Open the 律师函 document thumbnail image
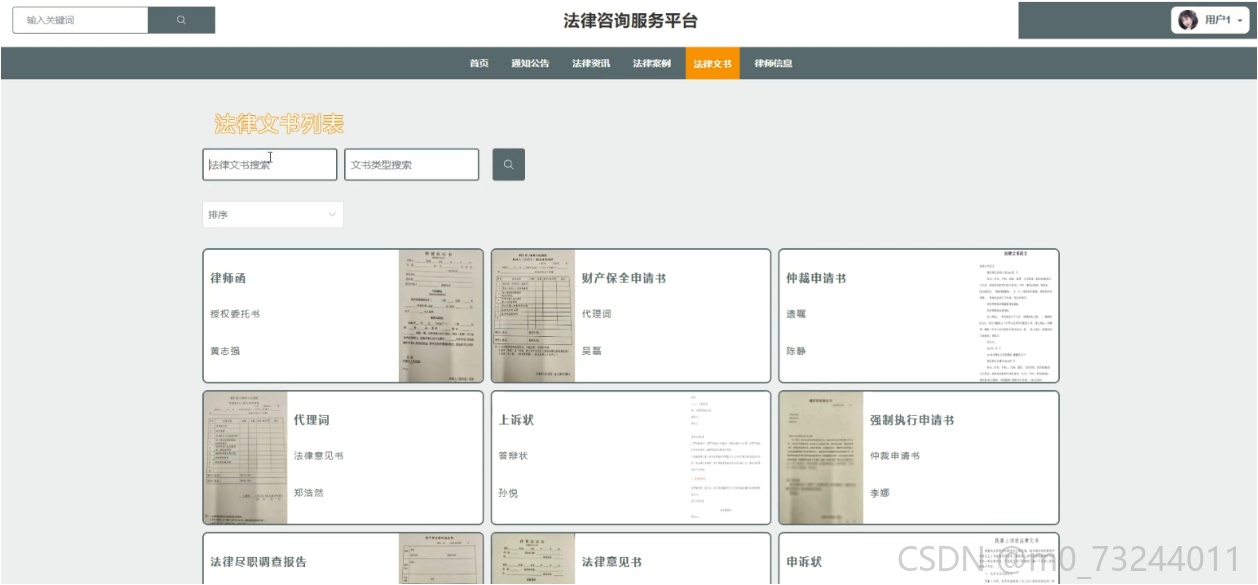Screen dimensions: 1258x585 tap(441, 316)
